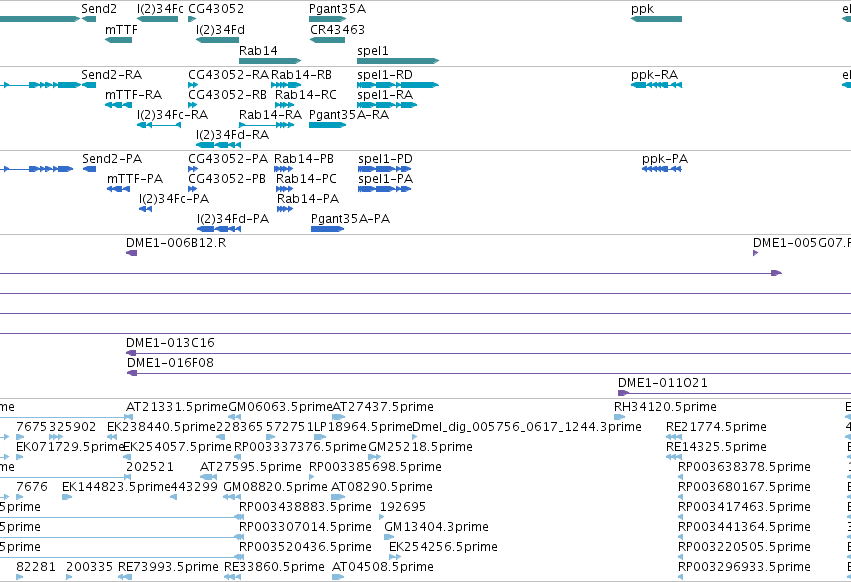
Task: Select the CG43052-RB transcript label
Action: pos(227,94)
